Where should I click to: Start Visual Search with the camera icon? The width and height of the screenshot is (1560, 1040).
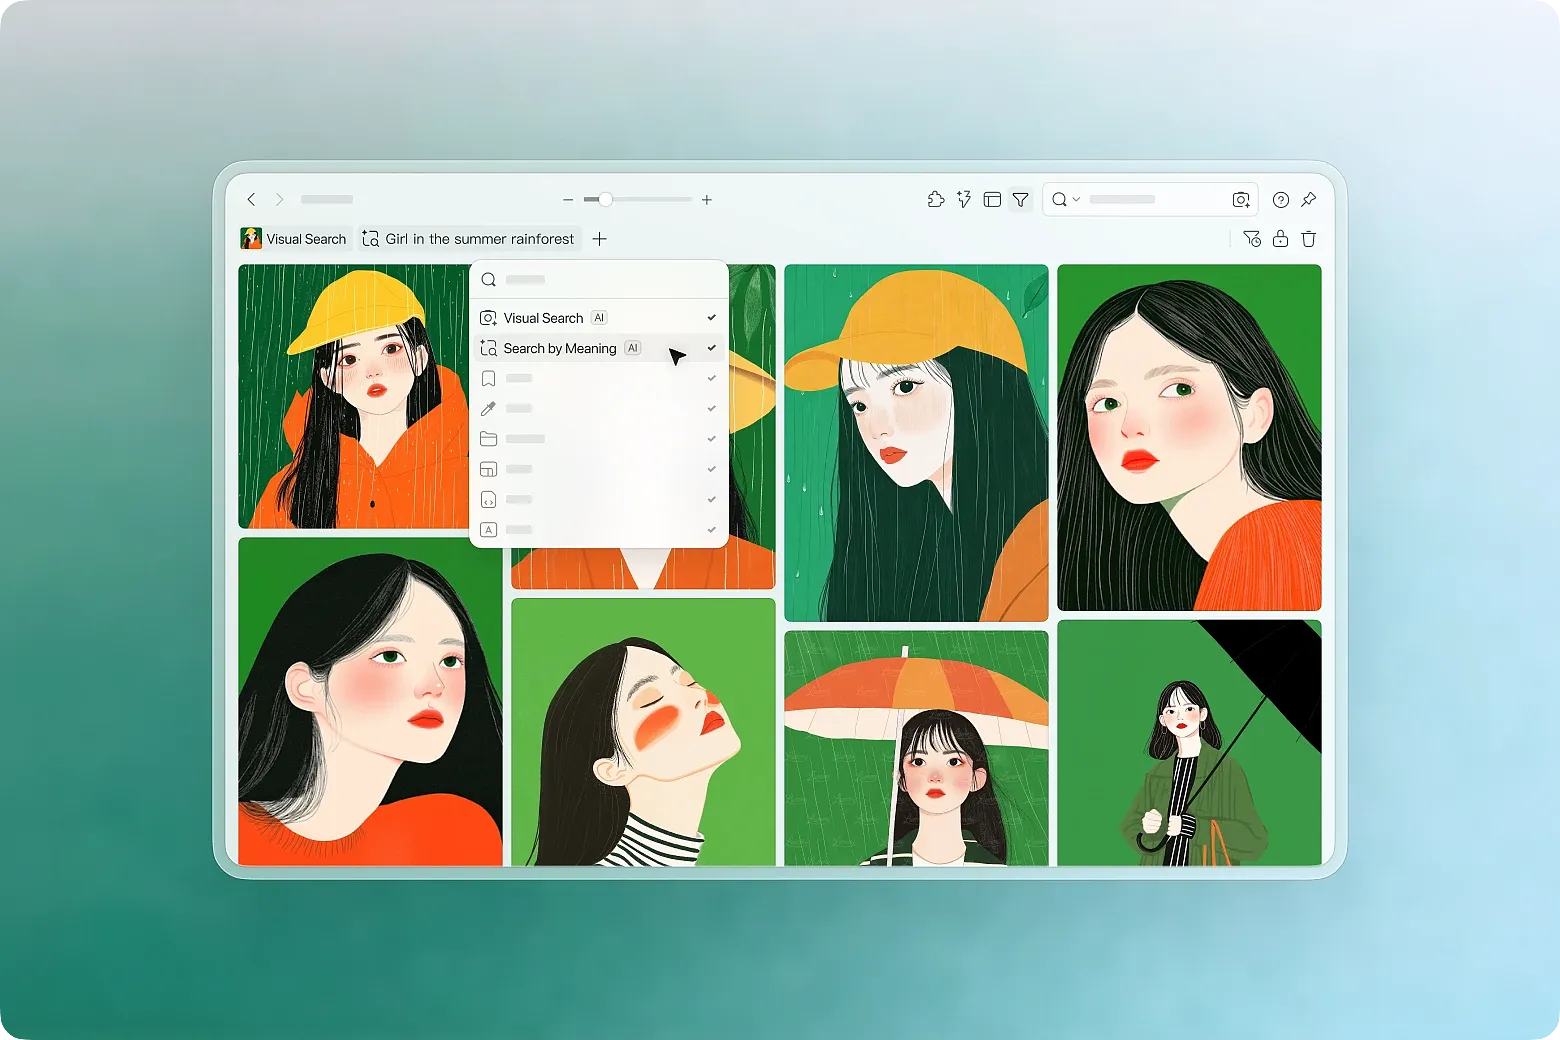1241,199
